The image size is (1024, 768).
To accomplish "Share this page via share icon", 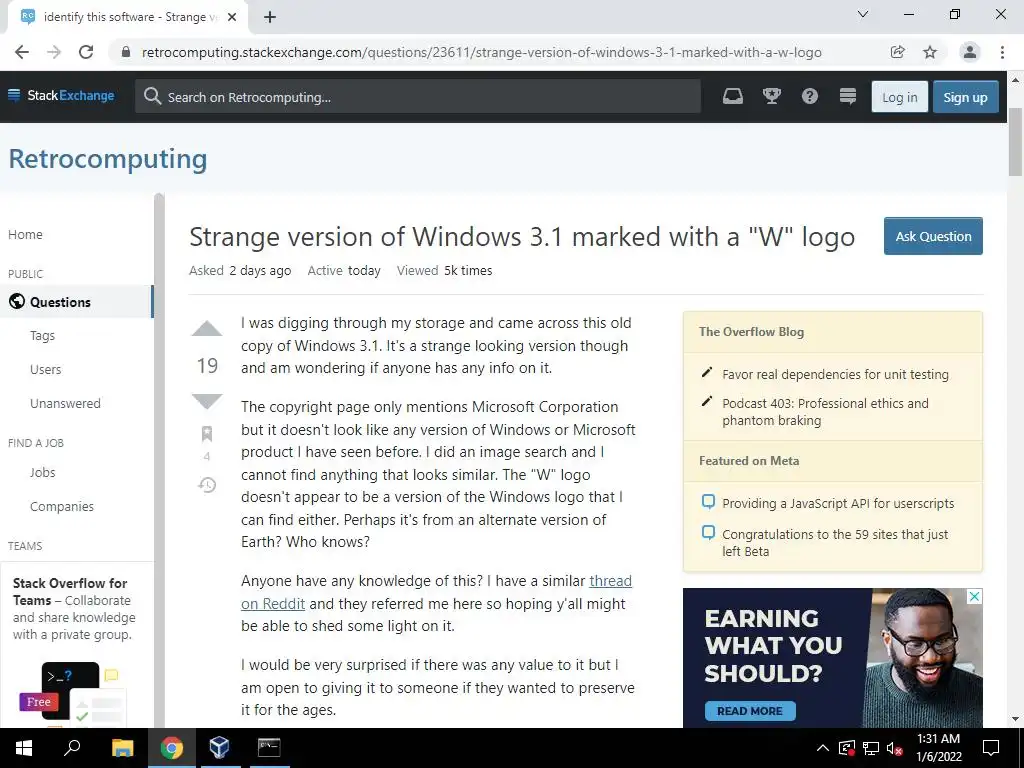I will click(897, 52).
